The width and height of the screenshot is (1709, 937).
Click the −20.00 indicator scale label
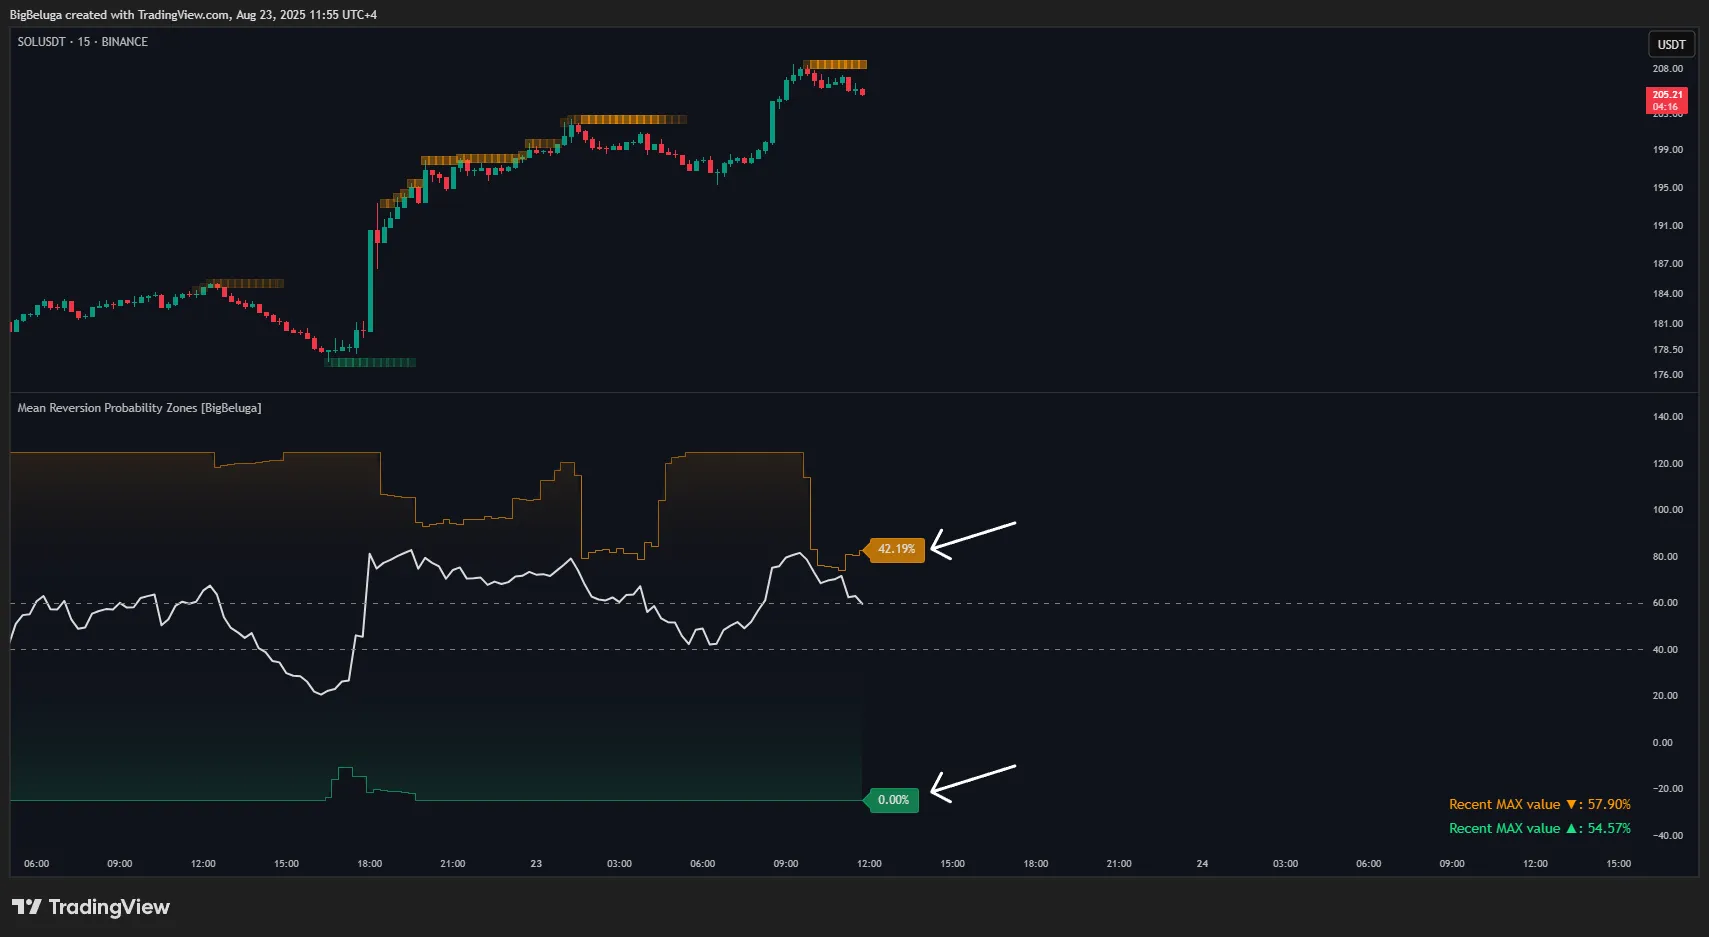click(x=1667, y=789)
